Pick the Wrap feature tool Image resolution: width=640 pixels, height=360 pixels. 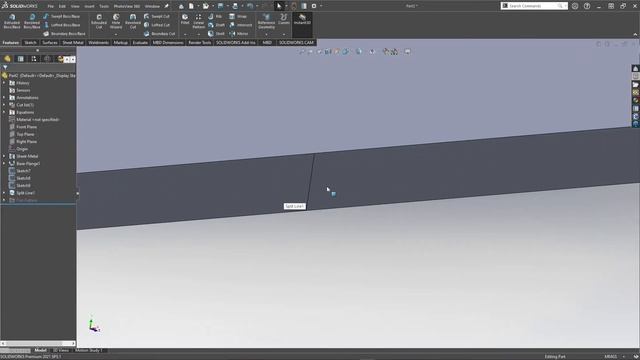[x=238, y=16]
